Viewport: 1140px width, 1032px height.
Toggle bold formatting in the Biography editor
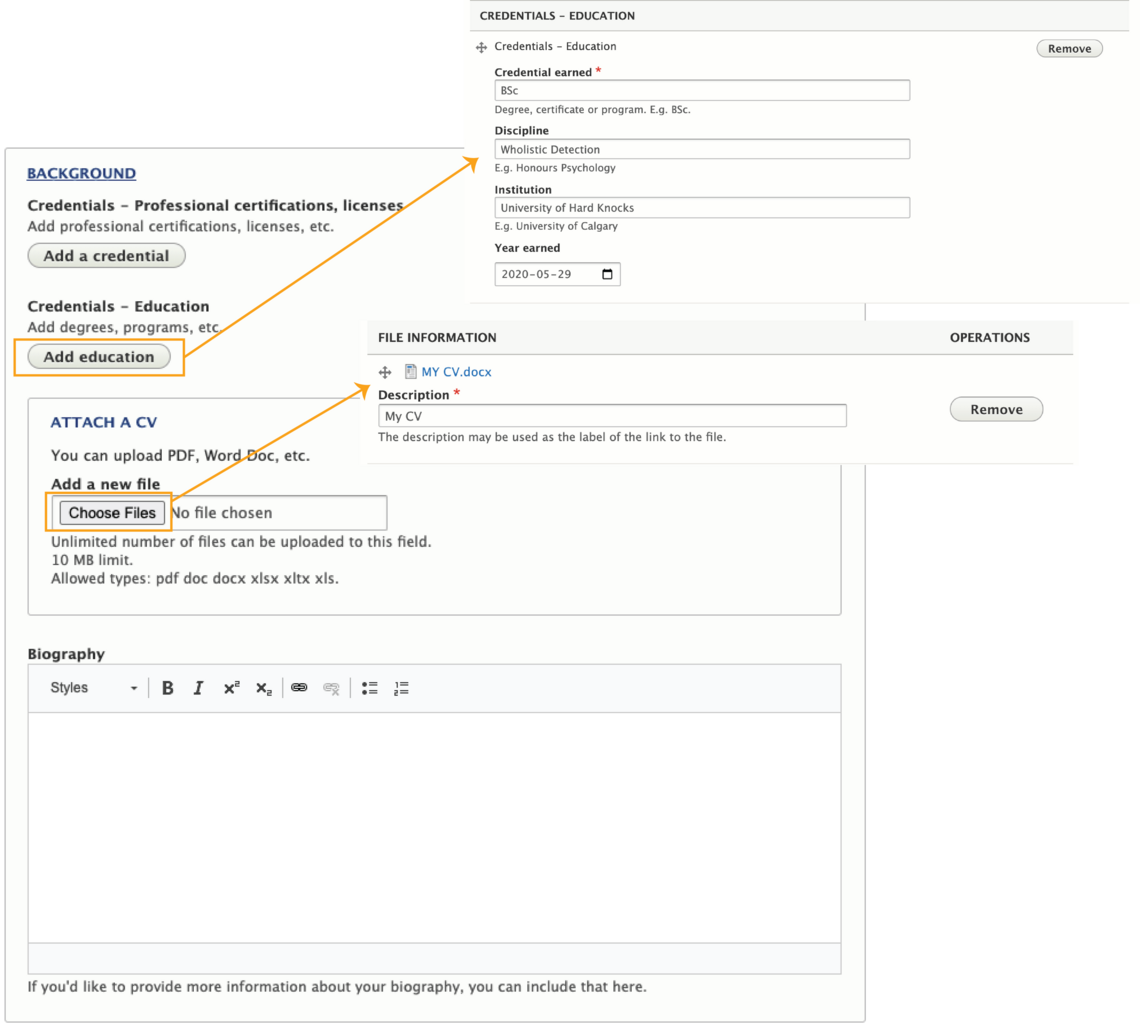167,688
